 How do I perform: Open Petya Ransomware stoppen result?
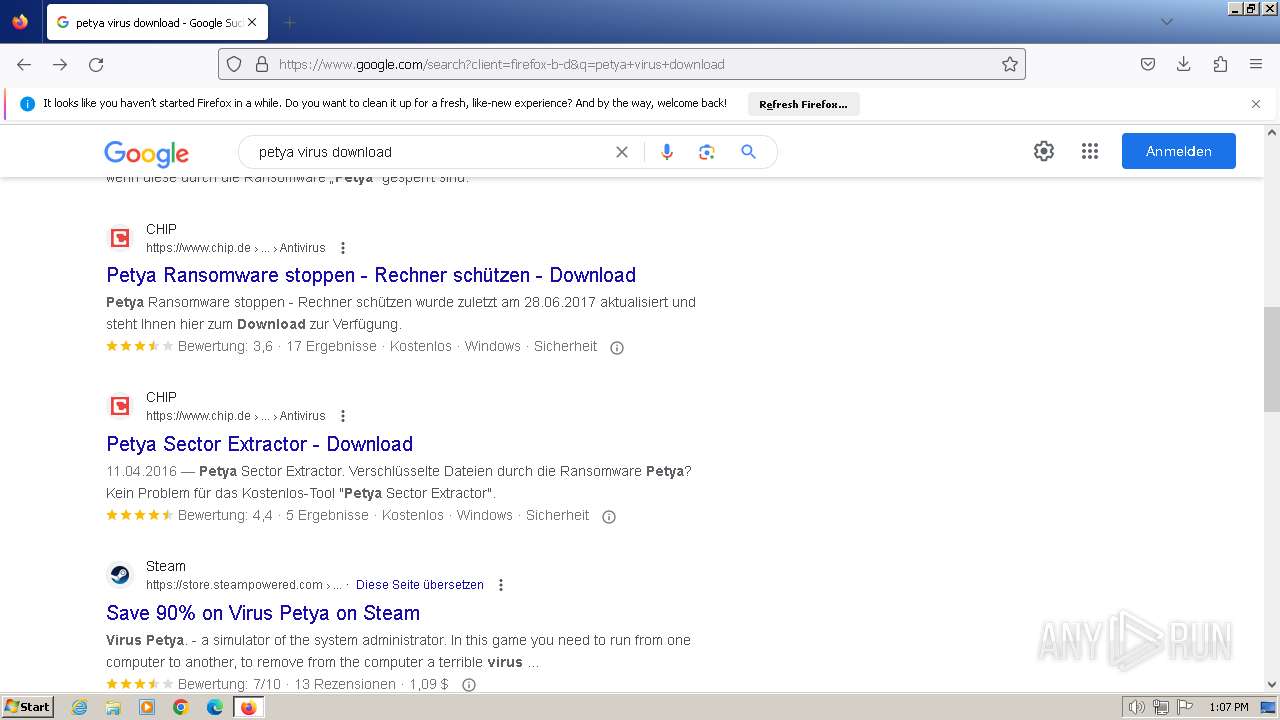point(371,275)
